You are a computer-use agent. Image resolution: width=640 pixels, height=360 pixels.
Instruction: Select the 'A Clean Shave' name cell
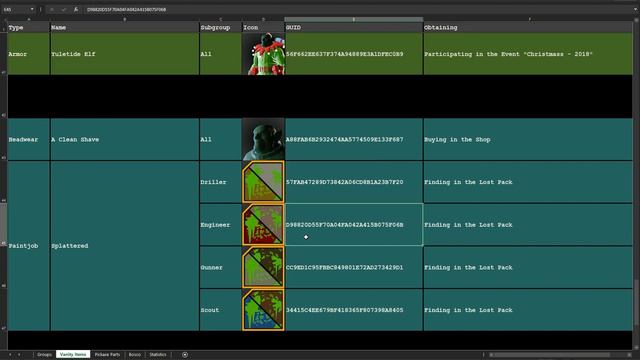(124, 139)
